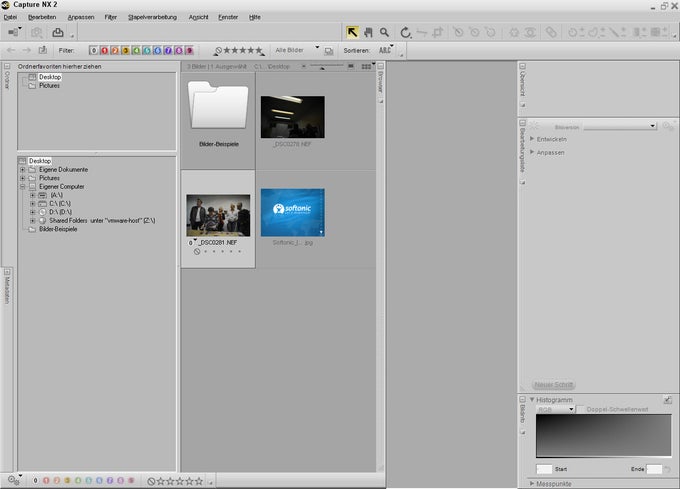This screenshot has height=489, width=680.
Task: Click the thumbnail size slider
Action: coord(327,66)
